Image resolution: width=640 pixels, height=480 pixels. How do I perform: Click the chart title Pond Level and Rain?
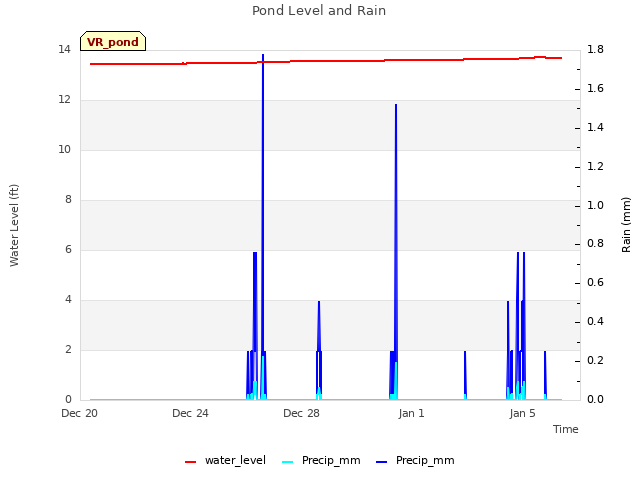point(319,11)
